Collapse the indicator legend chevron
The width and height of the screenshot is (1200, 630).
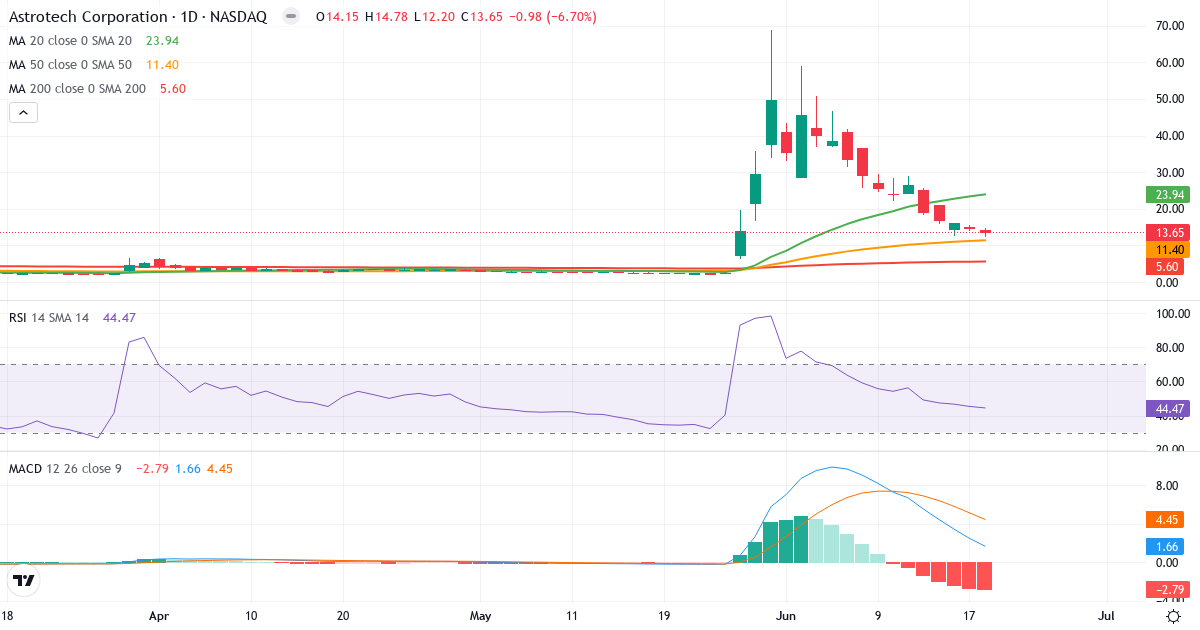click(23, 113)
